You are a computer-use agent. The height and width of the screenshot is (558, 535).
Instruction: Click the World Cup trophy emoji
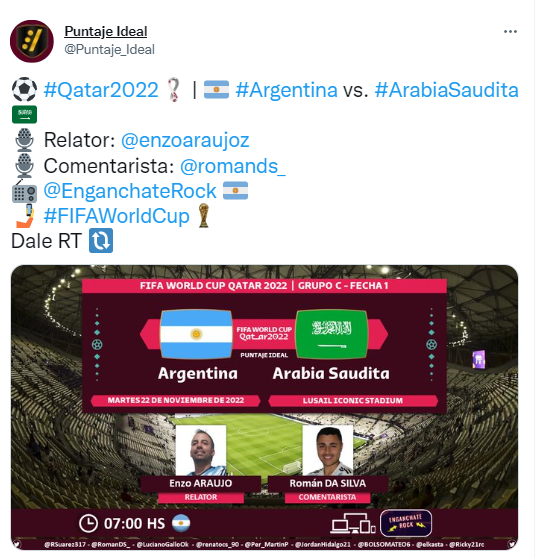point(204,215)
